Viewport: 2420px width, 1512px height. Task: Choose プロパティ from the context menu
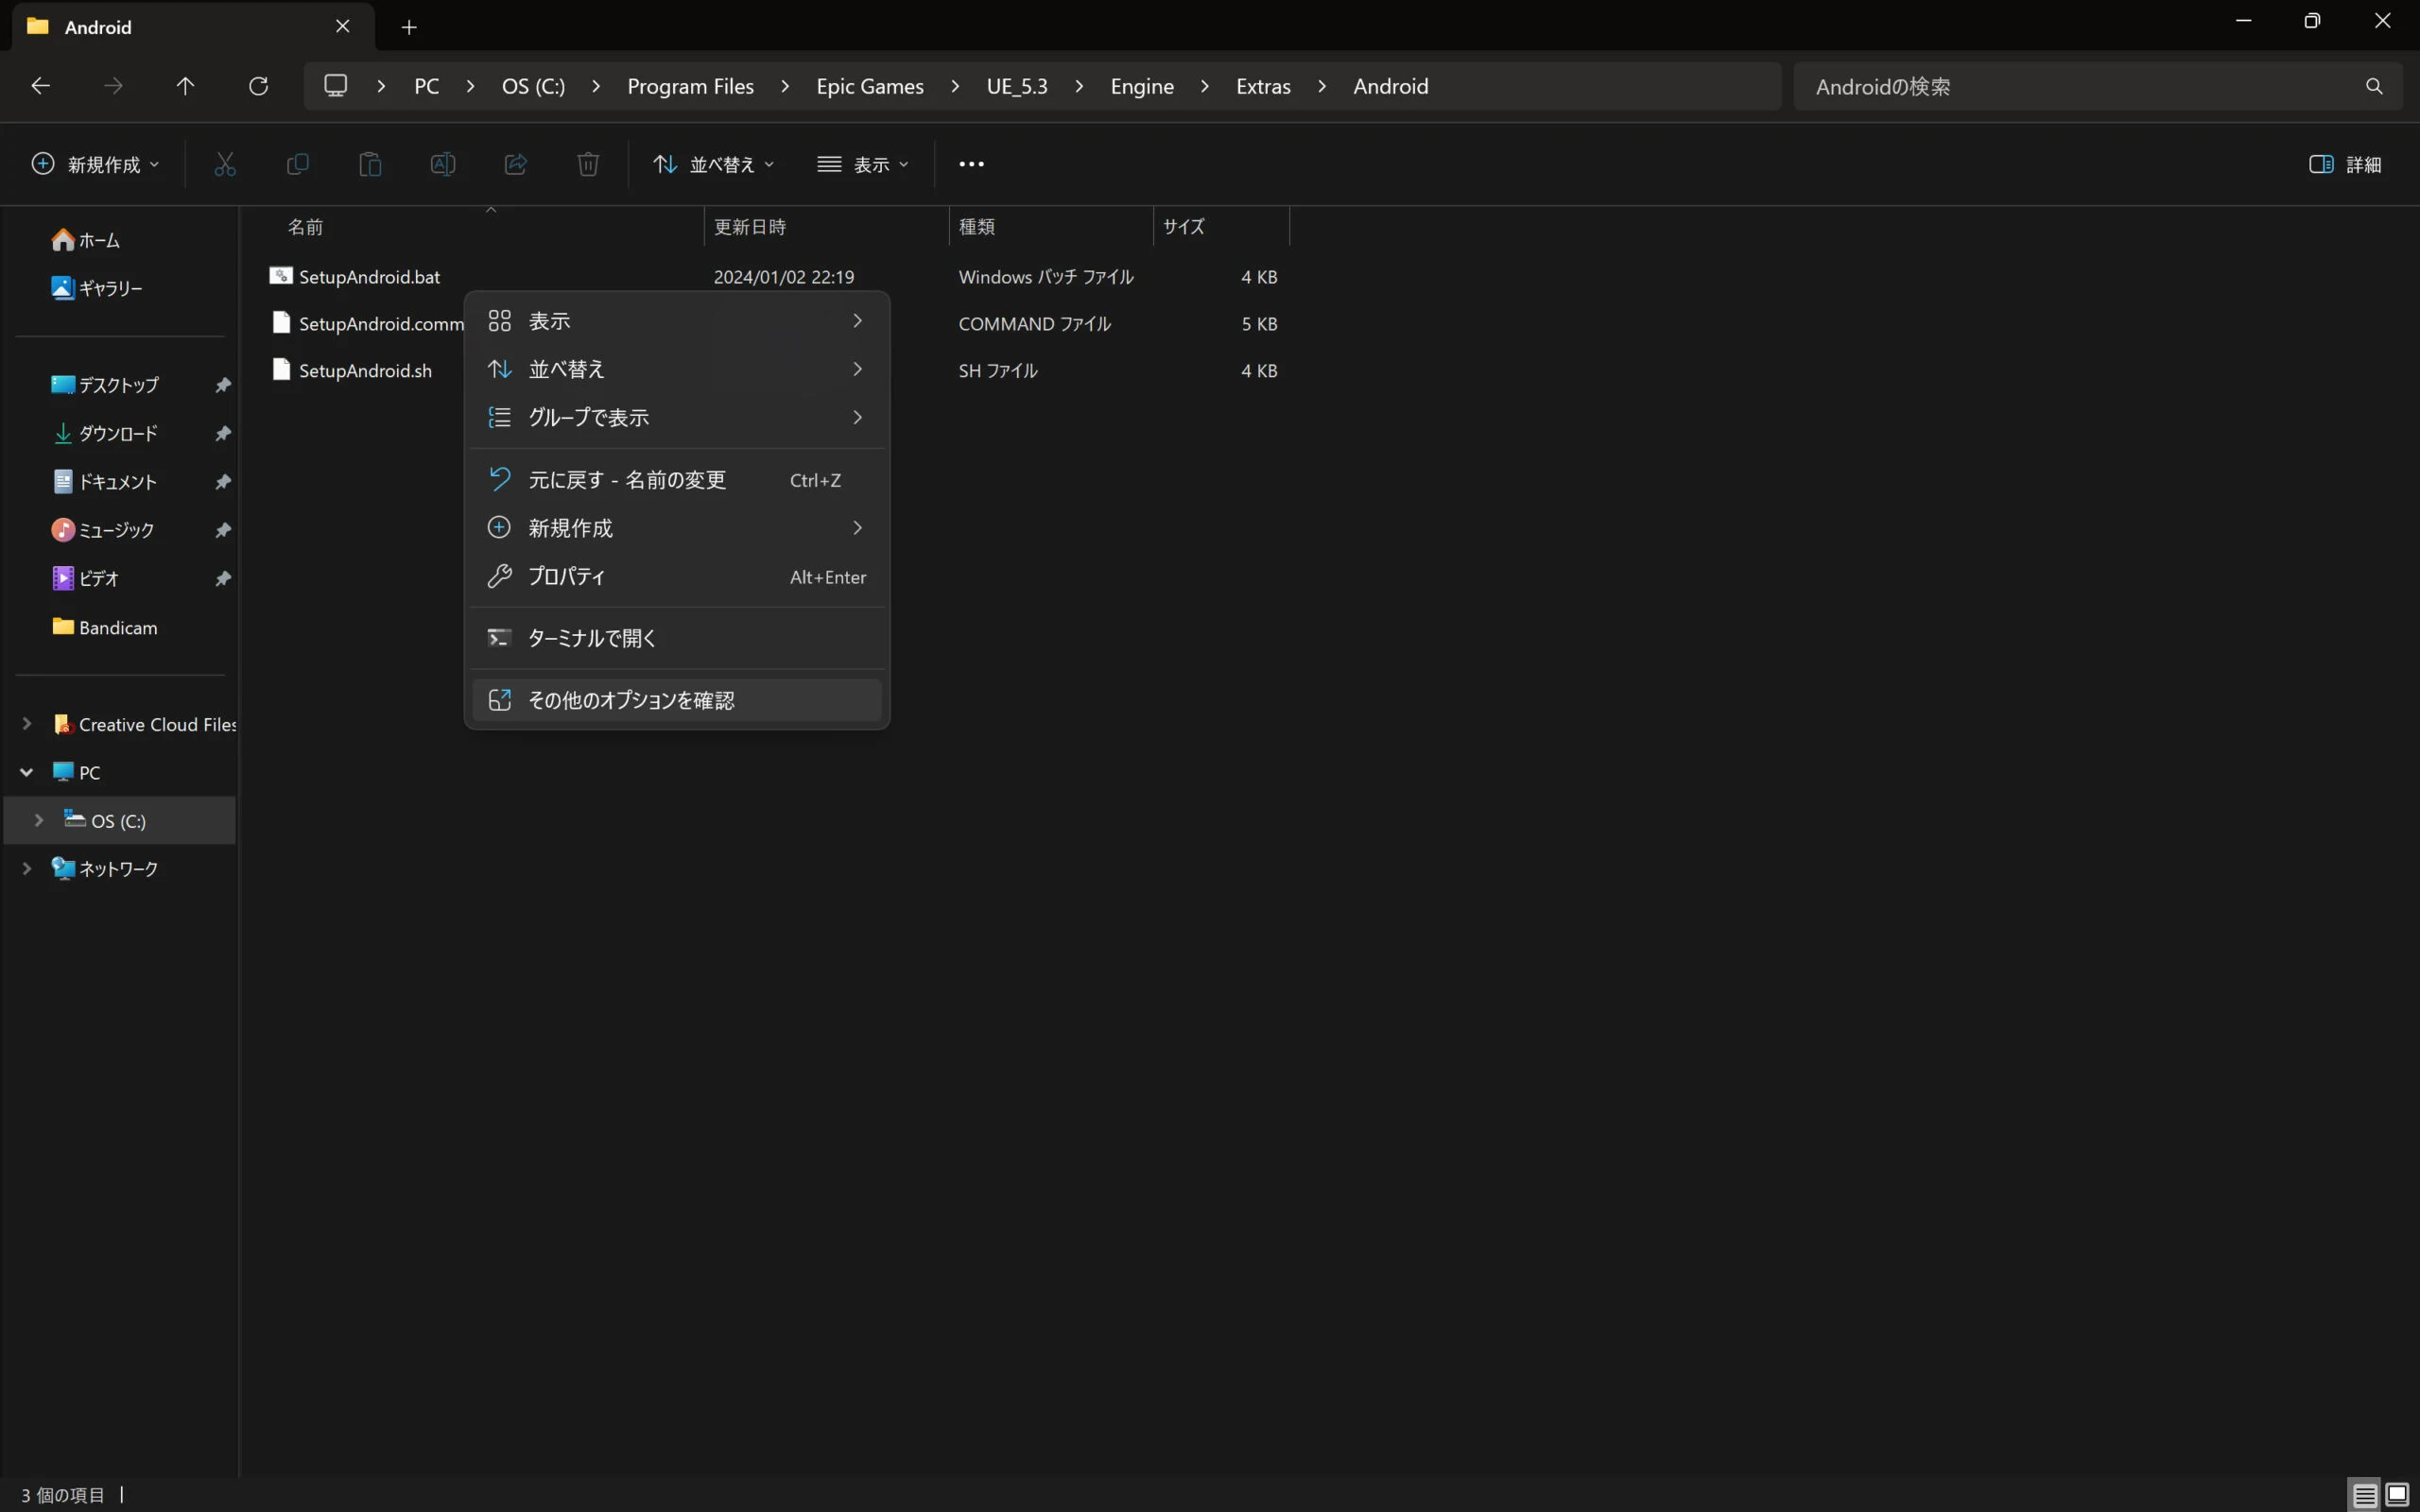566,576
